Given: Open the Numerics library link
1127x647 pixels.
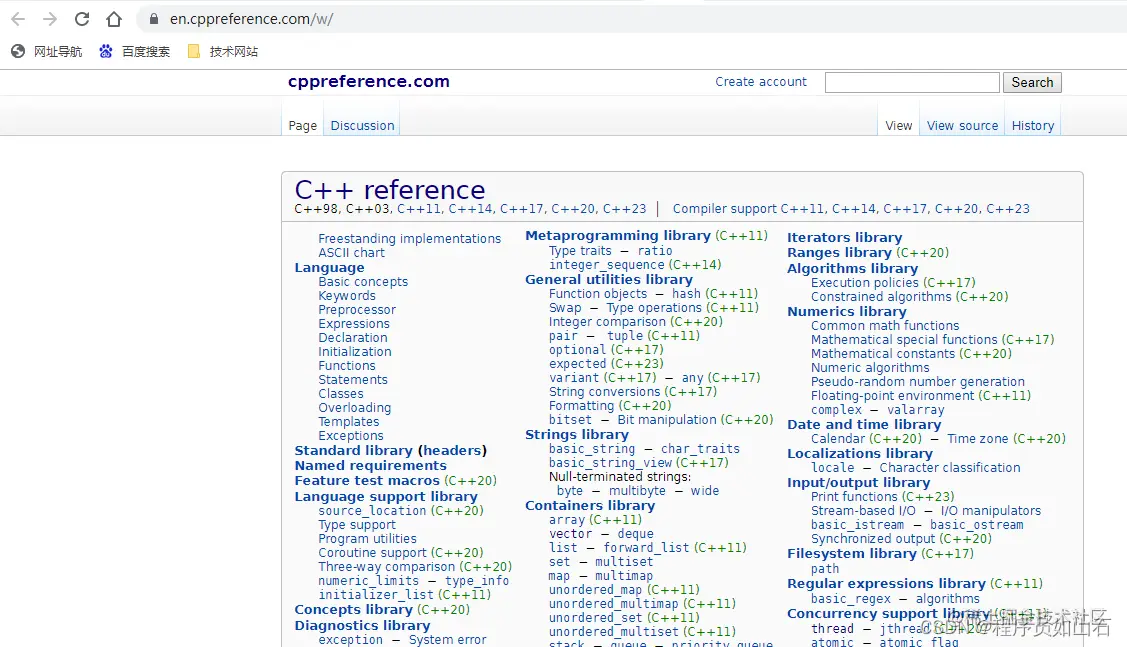Looking at the screenshot, I should pos(847,312).
